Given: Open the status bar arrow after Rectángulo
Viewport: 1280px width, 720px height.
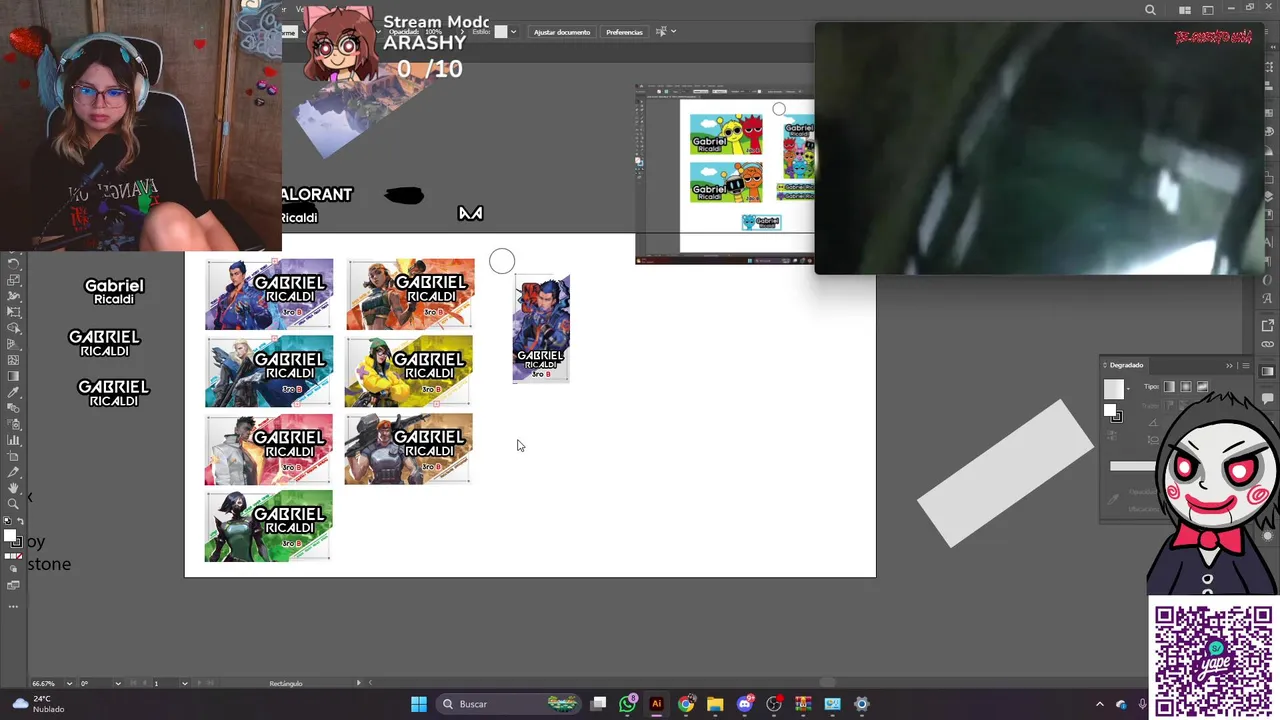Looking at the screenshot, I should click(359, 683).
